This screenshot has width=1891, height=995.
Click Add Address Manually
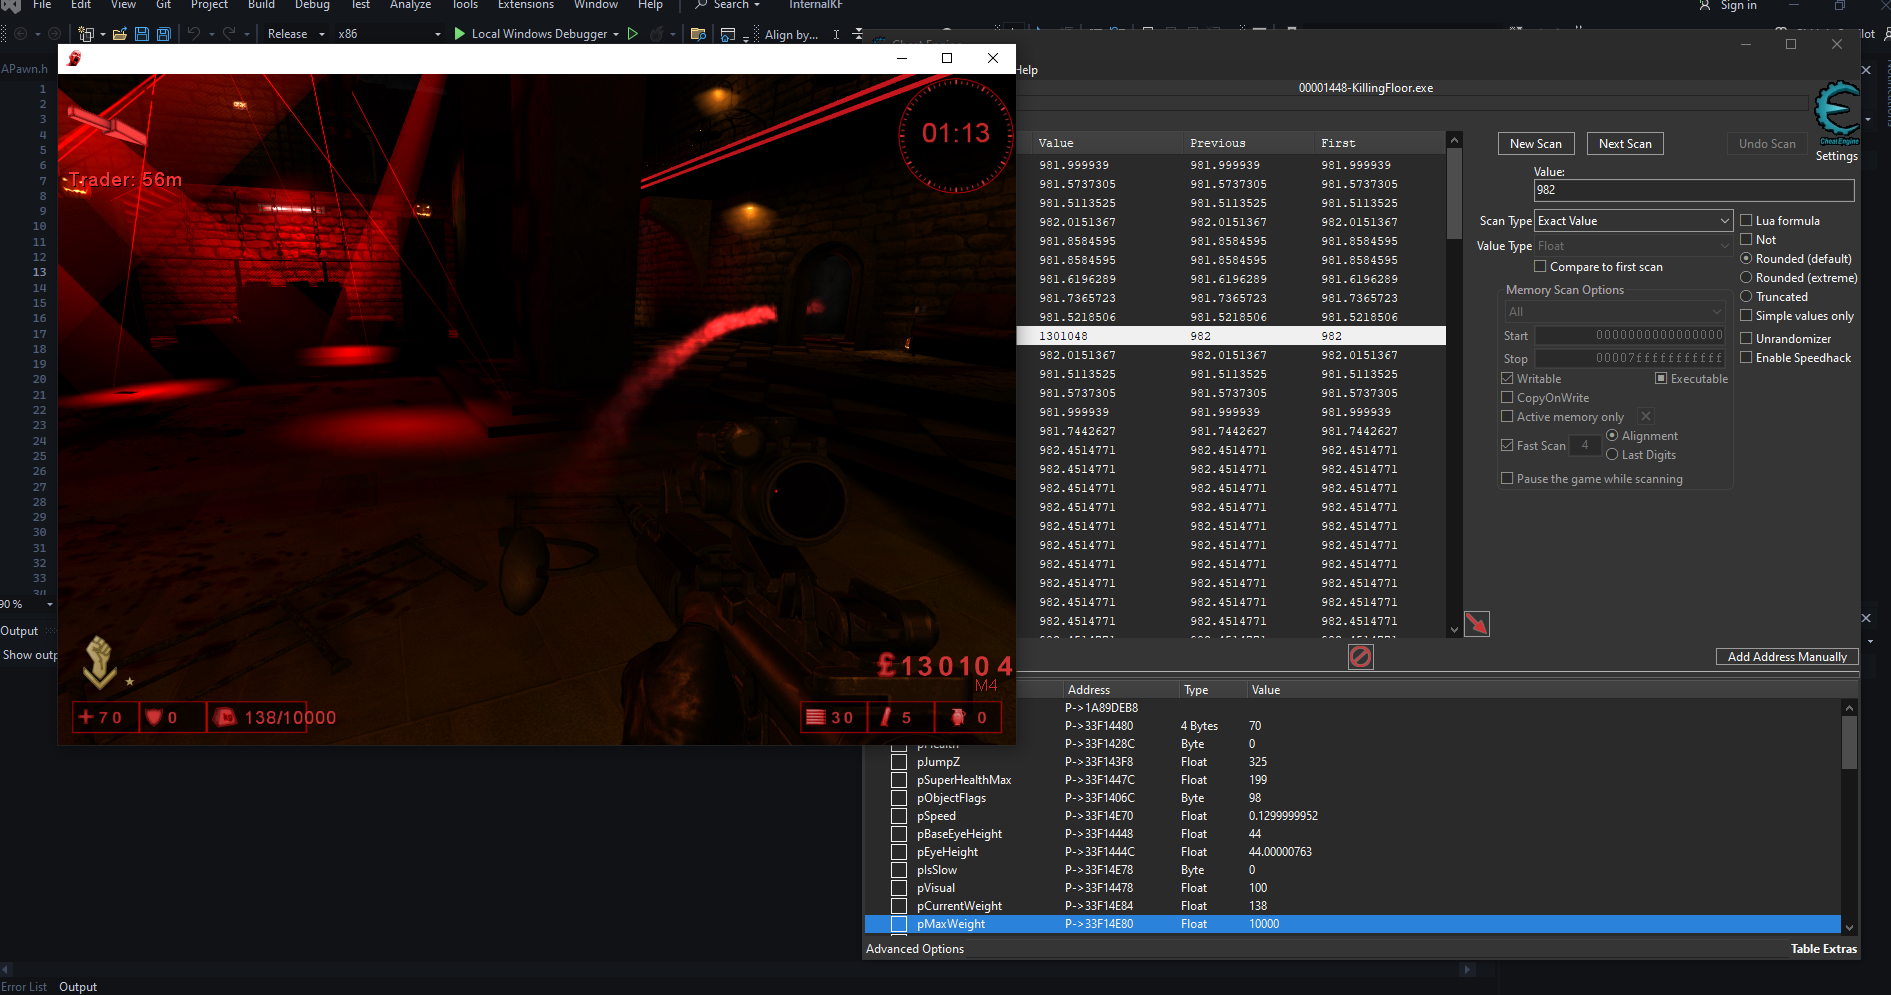pyautogui.click(x=1786, y=656)
